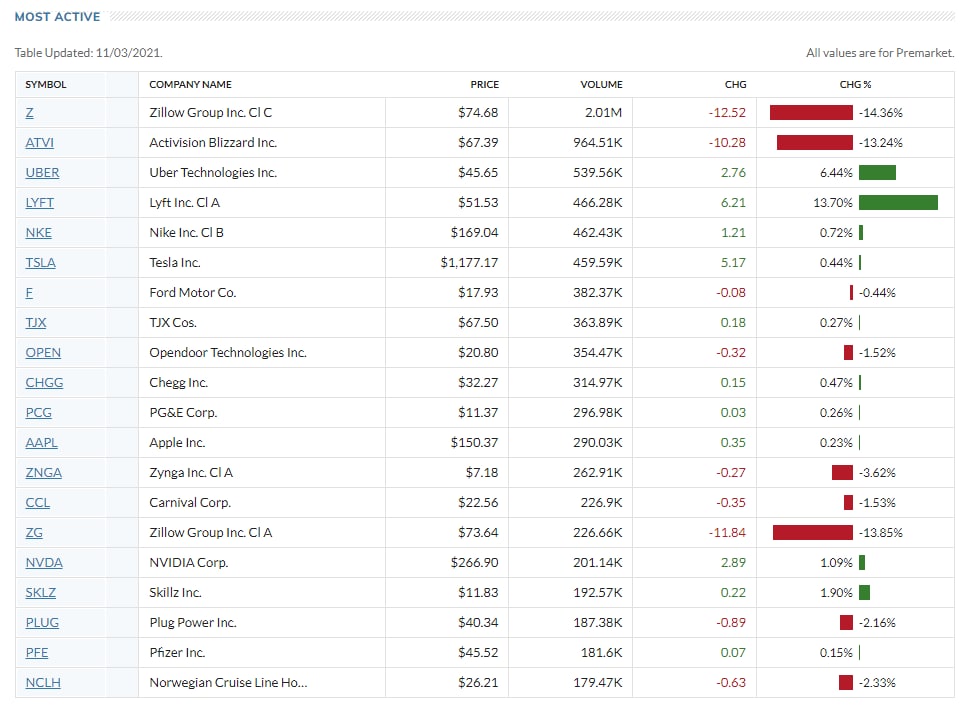Open the AAPL ticker link

41,443
